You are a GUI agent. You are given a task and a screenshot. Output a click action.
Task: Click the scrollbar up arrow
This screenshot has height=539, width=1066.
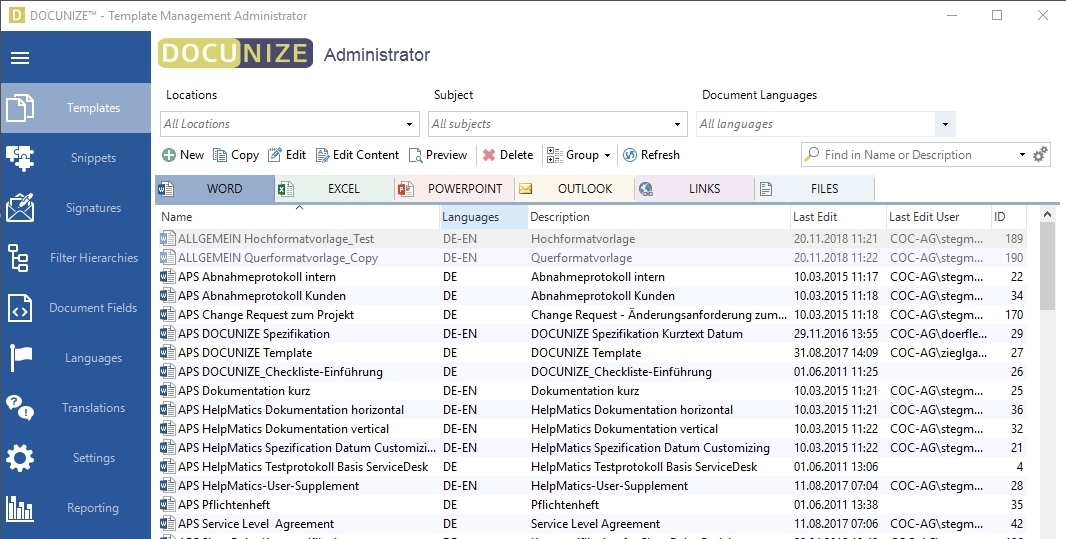pyautogui.click(x=1047, y=214)
